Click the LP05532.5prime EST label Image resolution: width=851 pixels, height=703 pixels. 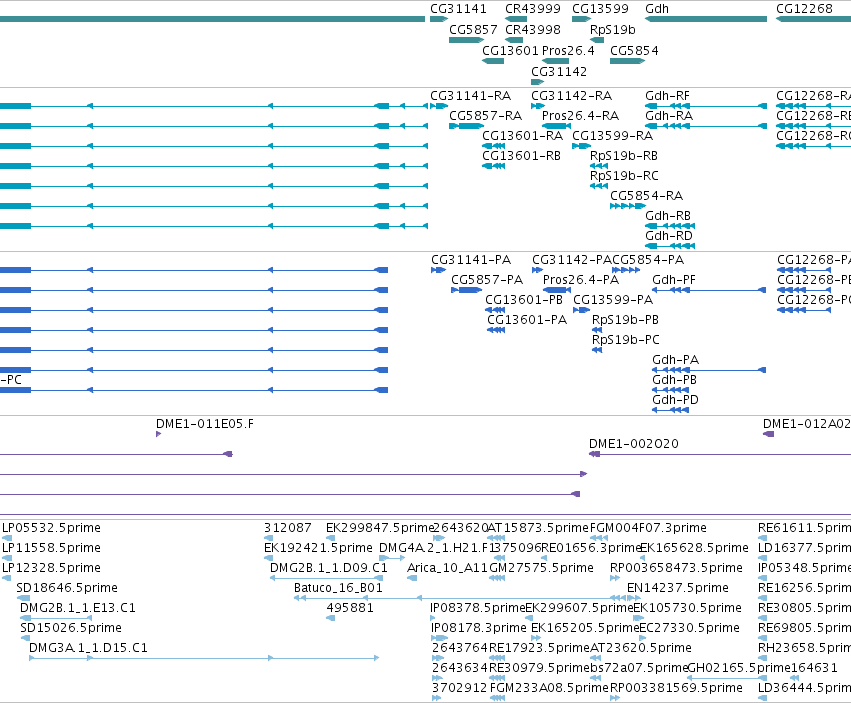[x=52, y=528]
